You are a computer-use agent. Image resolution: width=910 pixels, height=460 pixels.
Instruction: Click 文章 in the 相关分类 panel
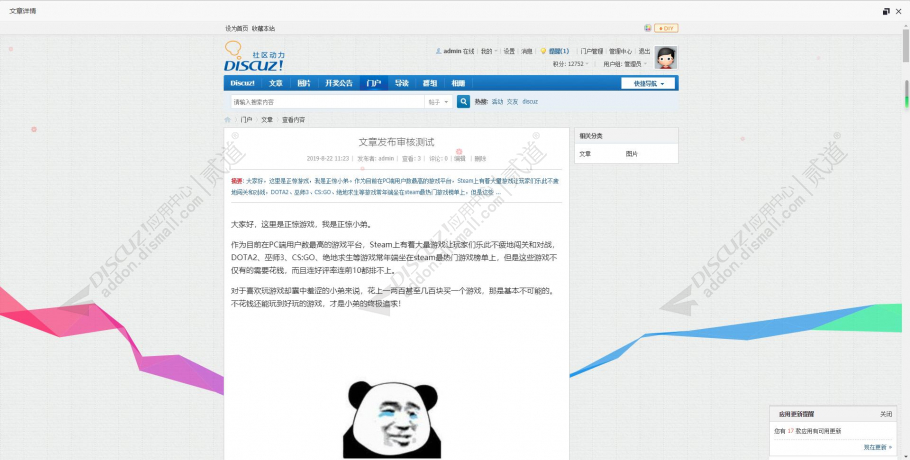pyautogui.click(x=585, y=154)
